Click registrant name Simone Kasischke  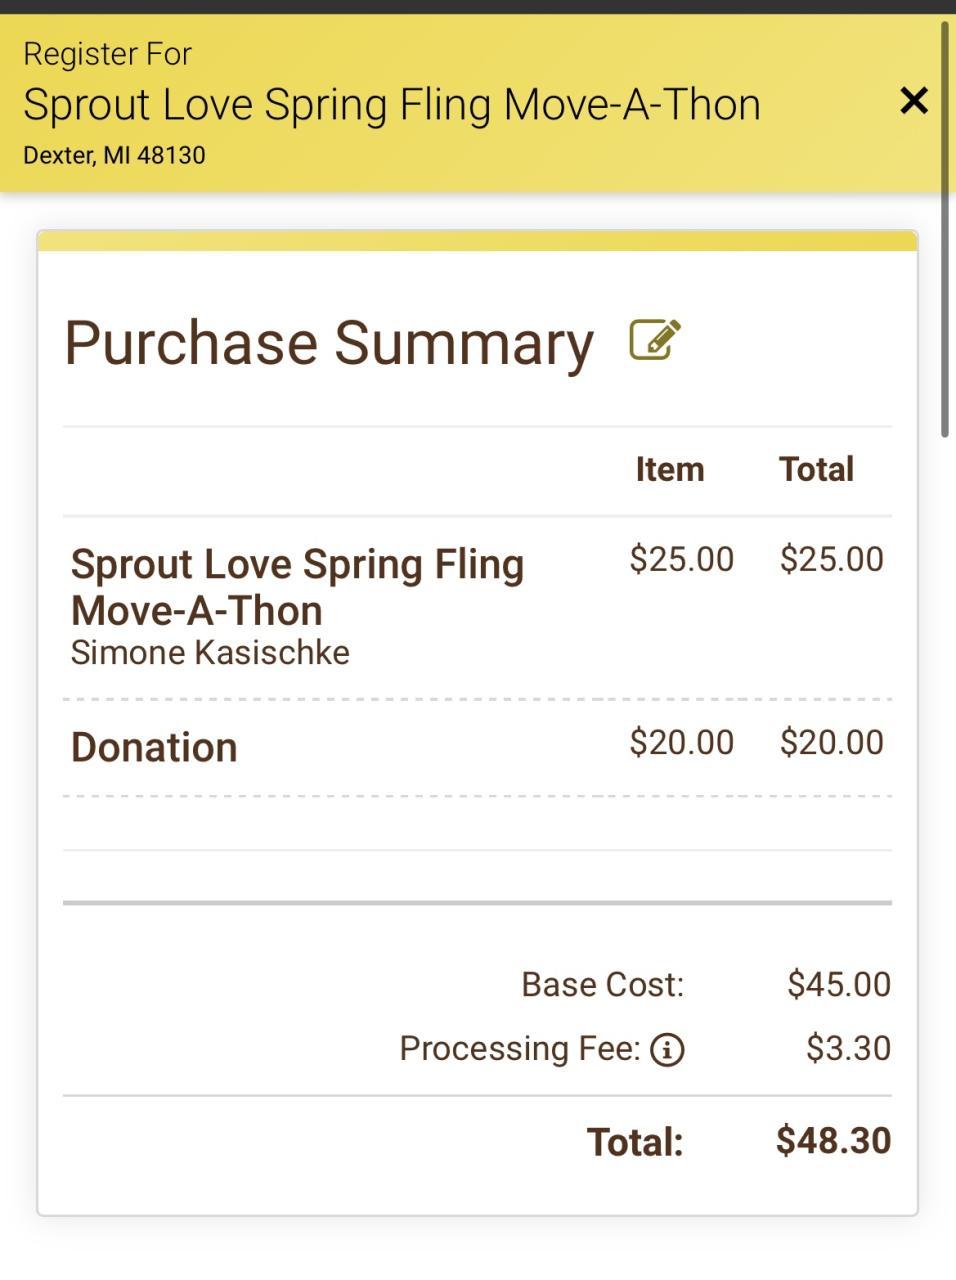pyautogui.click(x=210, y=653)
